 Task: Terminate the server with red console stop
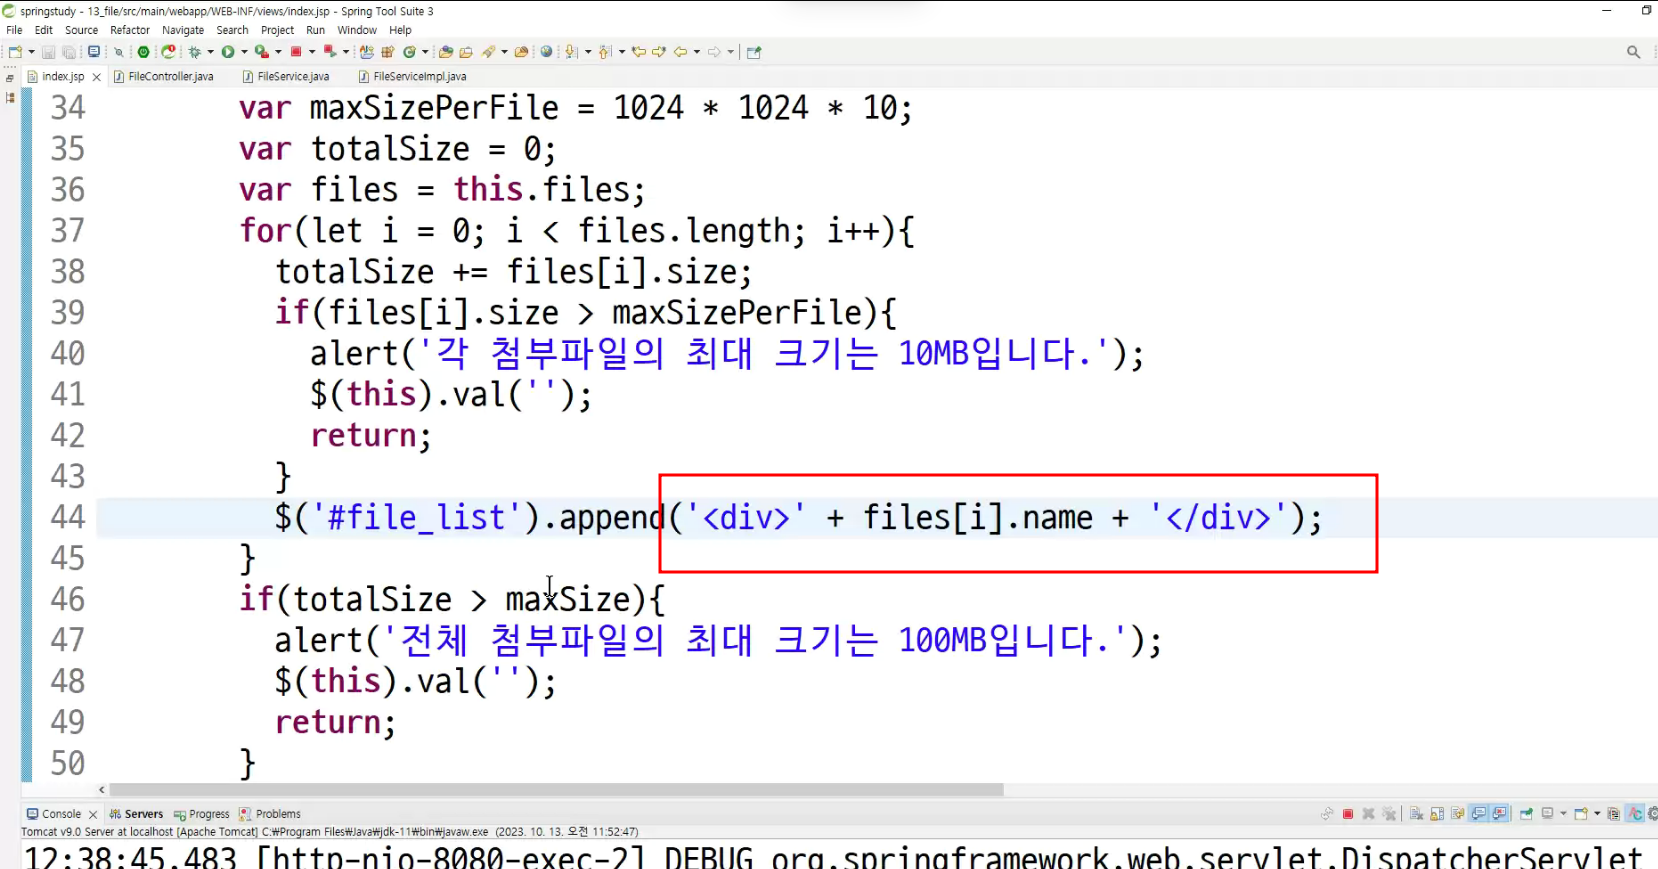(x=1348, y=814)
